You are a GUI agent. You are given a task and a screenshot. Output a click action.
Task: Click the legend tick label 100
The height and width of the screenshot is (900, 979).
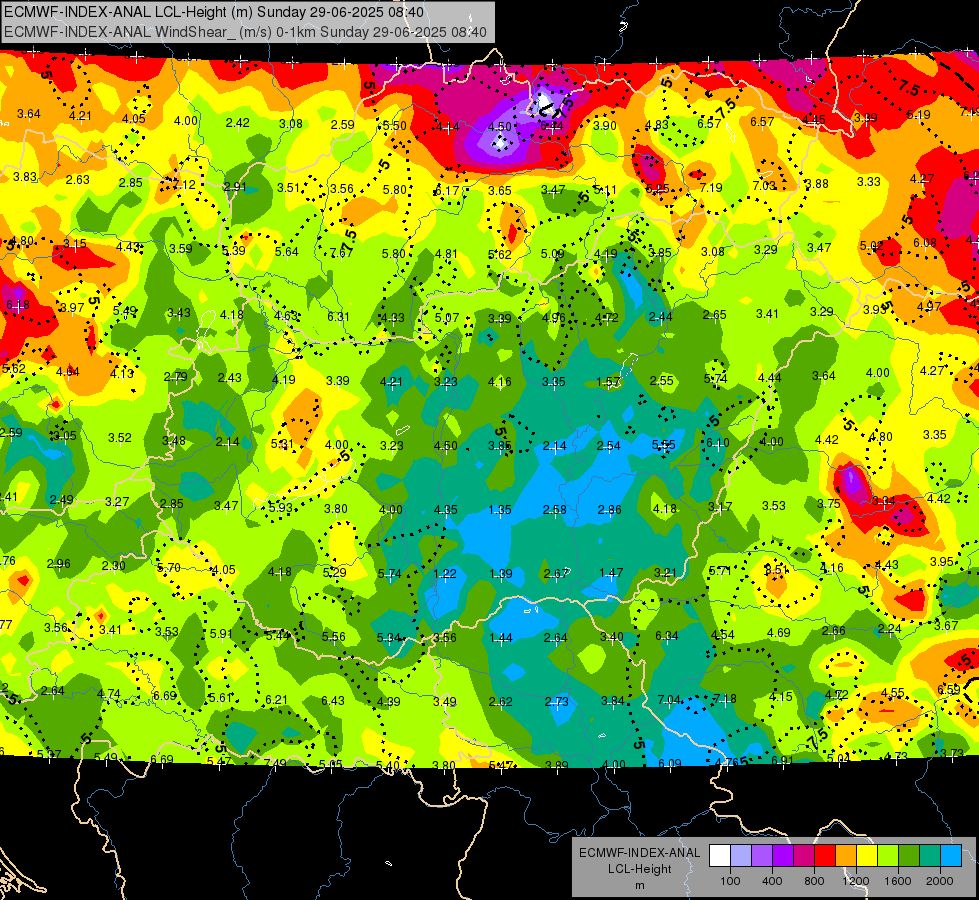point(730,881)
